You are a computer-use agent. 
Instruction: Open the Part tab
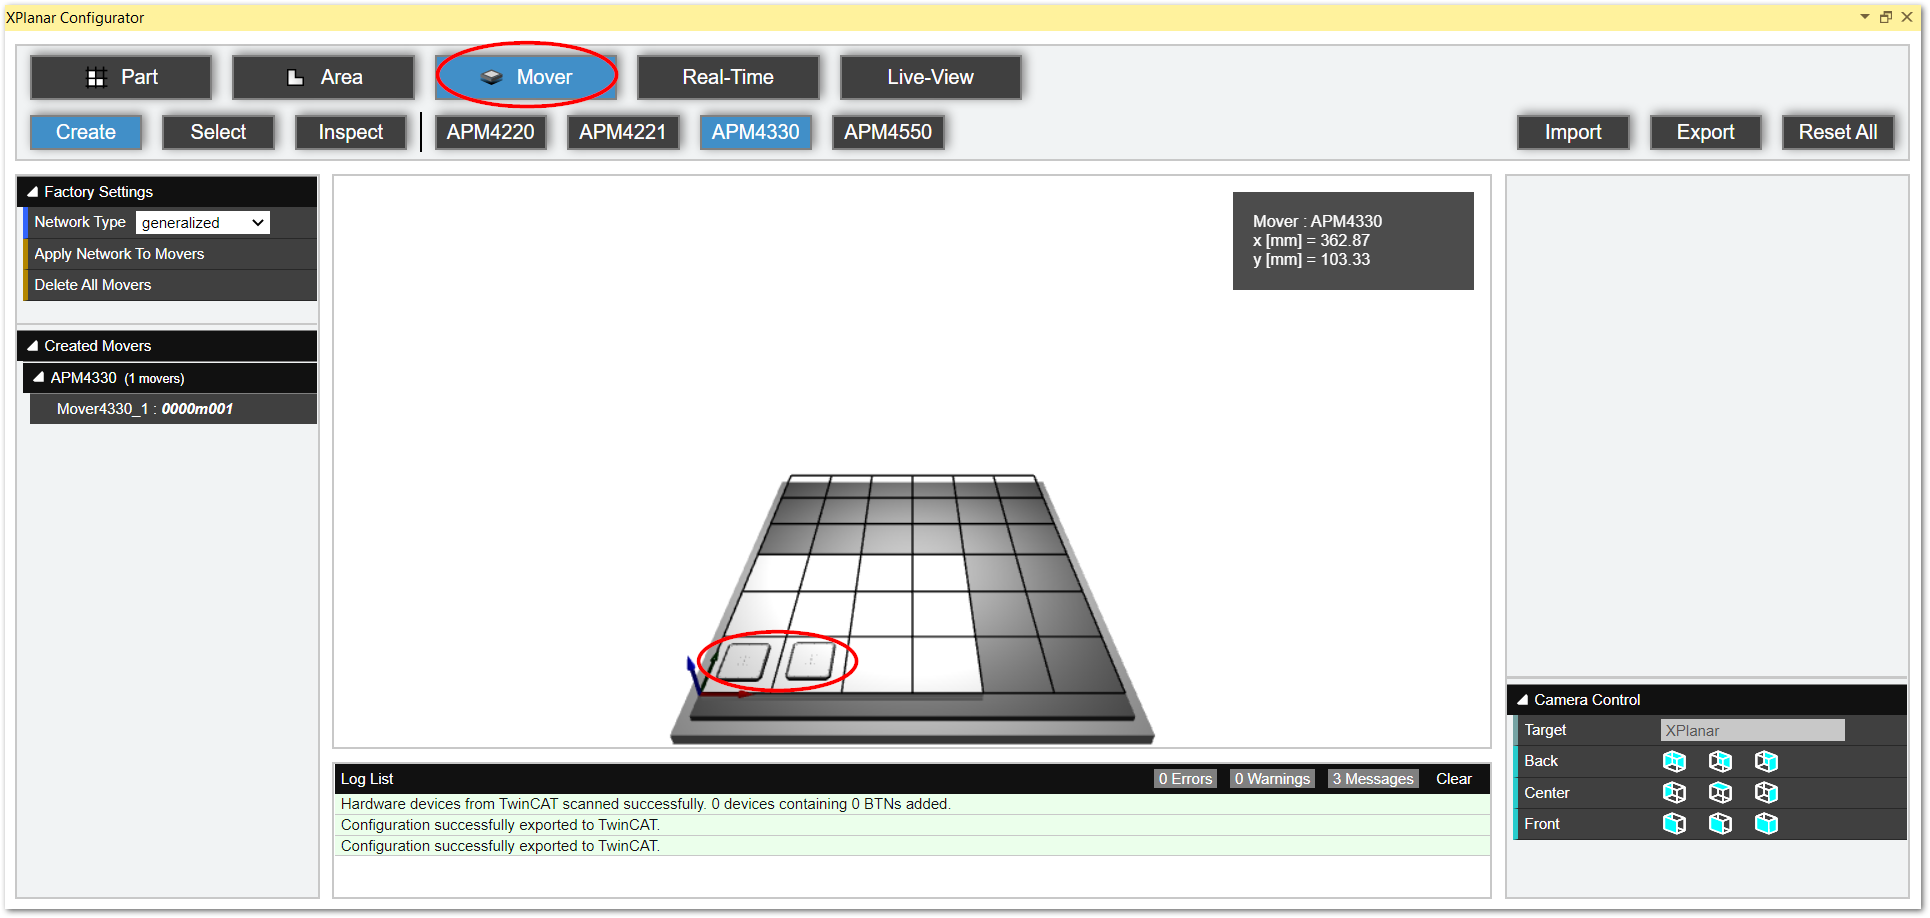click(121, 77)
